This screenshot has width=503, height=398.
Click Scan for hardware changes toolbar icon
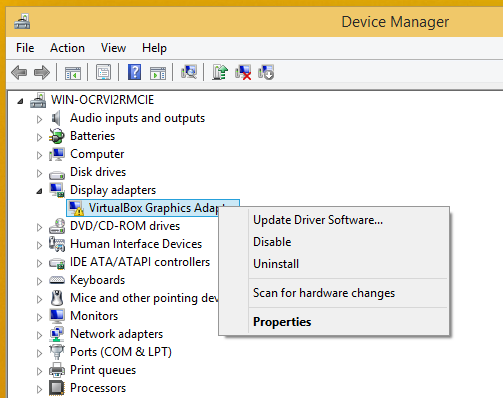pos(189,72)
